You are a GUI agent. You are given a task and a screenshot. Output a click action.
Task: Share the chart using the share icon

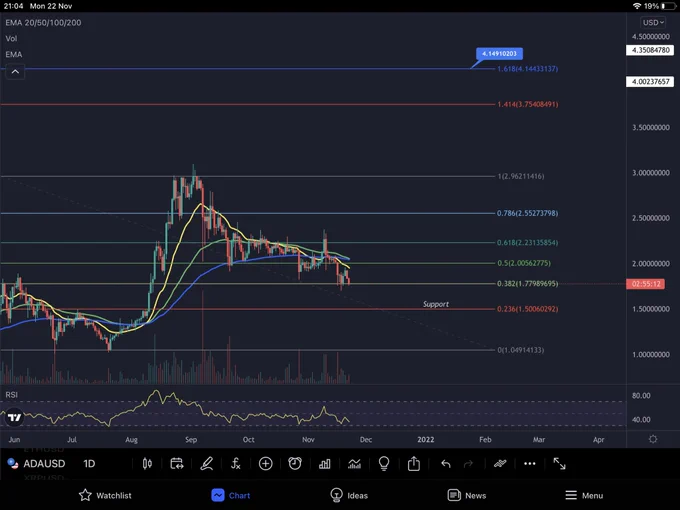(414, 463)
